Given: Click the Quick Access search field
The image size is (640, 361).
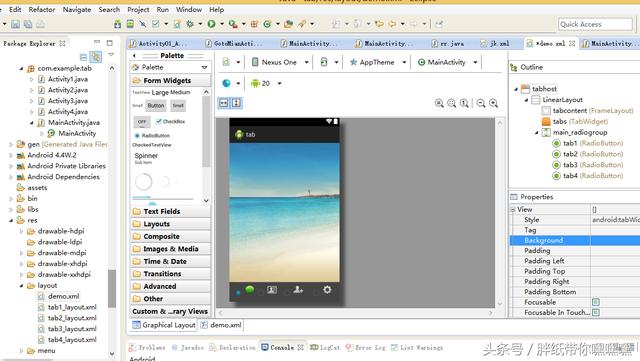Looking at the screenshot, I should [595, 24].
